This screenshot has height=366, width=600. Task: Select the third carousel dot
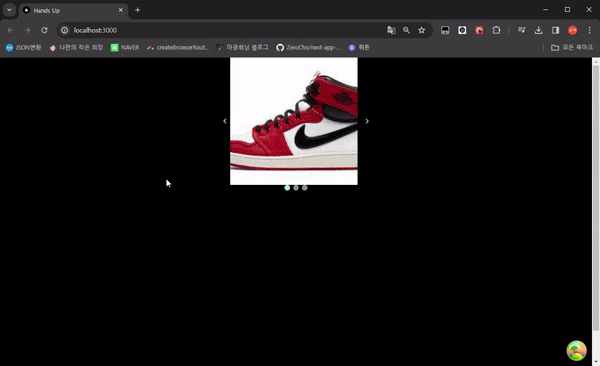click(305, 188)
